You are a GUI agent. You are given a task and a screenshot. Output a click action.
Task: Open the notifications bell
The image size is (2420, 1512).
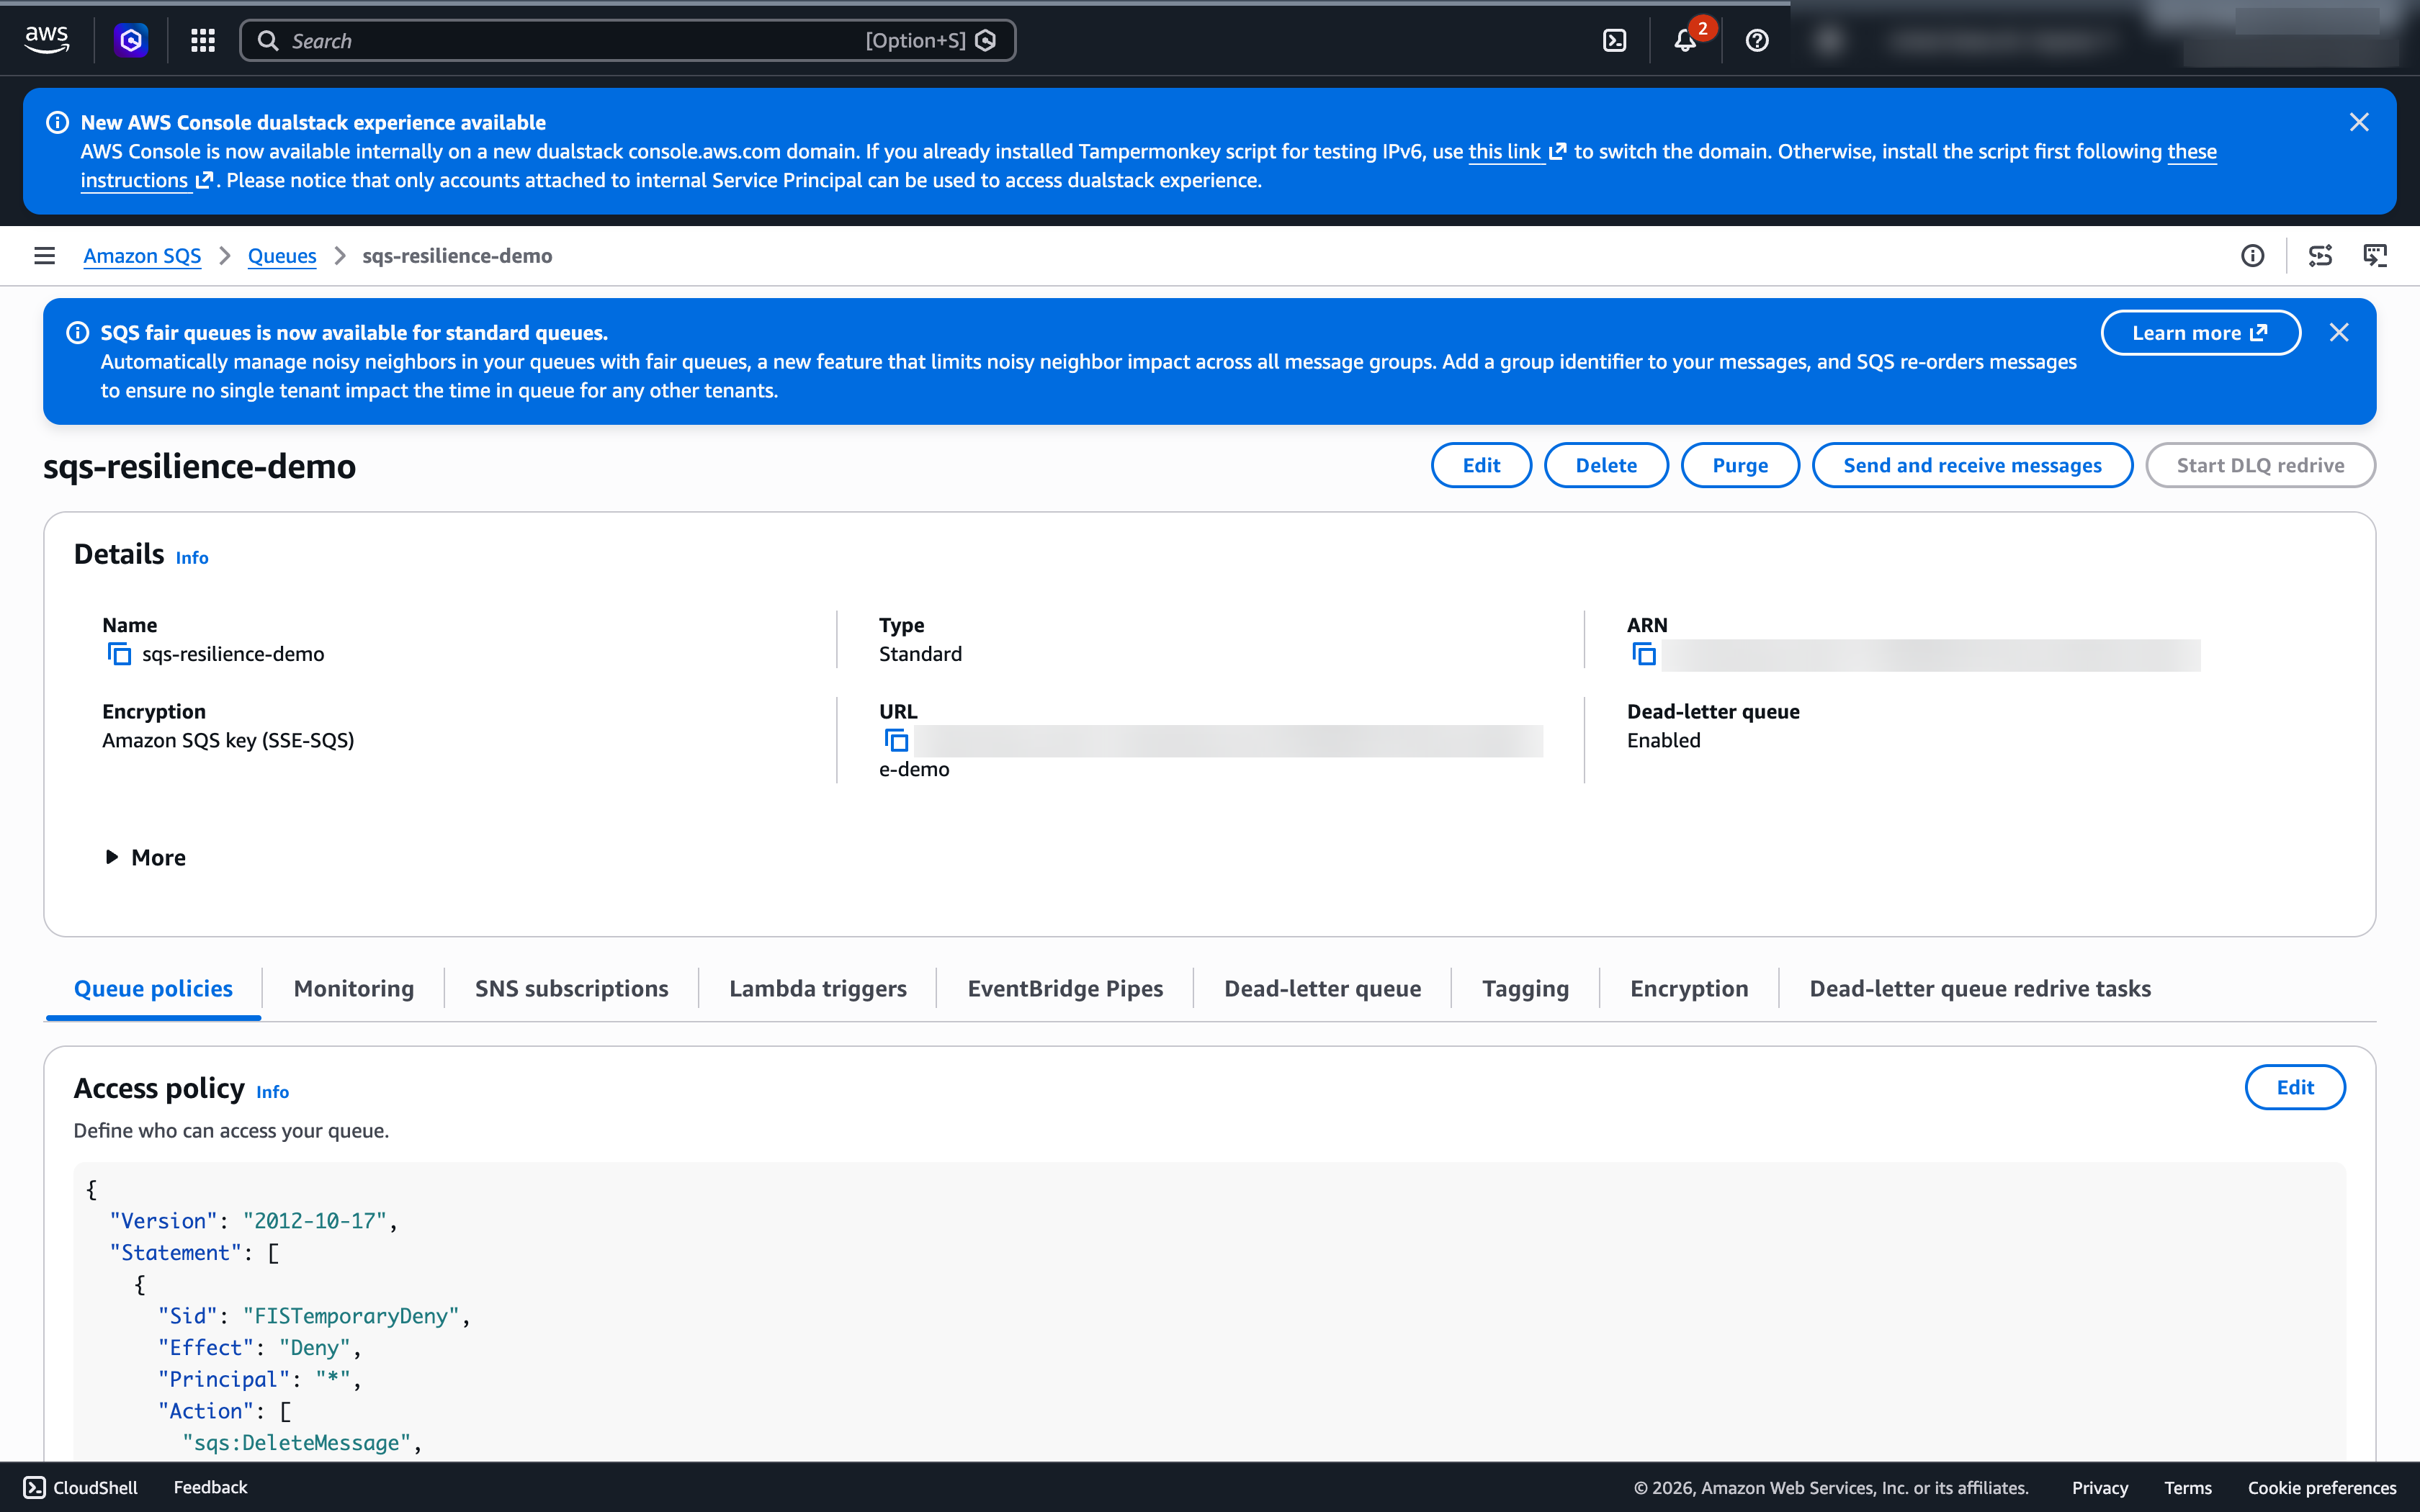pos(1685,40)
